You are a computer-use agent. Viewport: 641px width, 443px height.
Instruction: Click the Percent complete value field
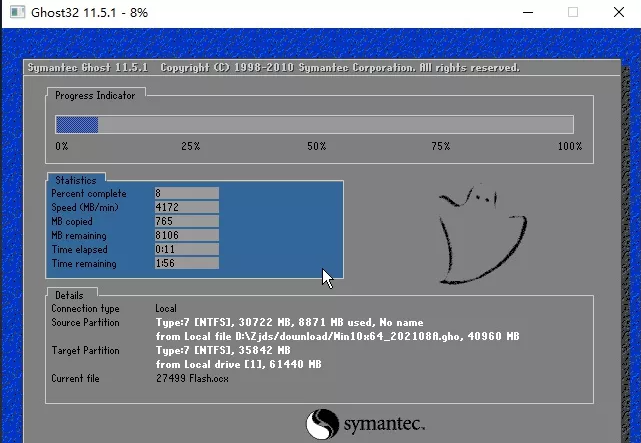186,193
